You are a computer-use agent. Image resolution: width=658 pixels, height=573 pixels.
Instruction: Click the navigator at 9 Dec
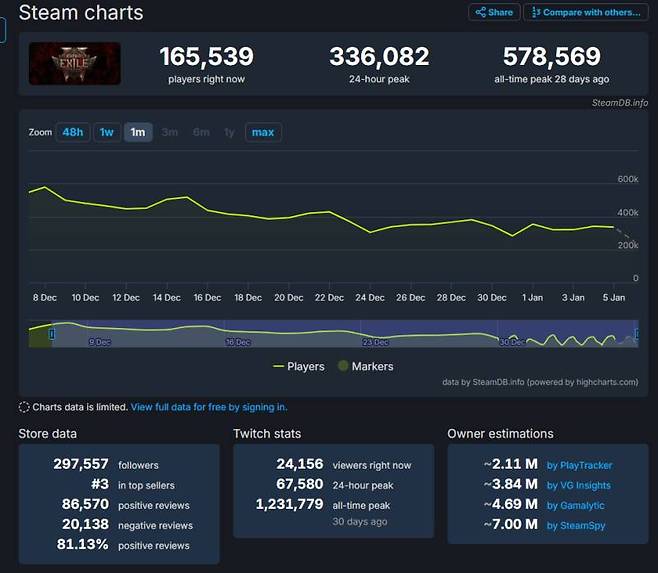tap(100, 342)
